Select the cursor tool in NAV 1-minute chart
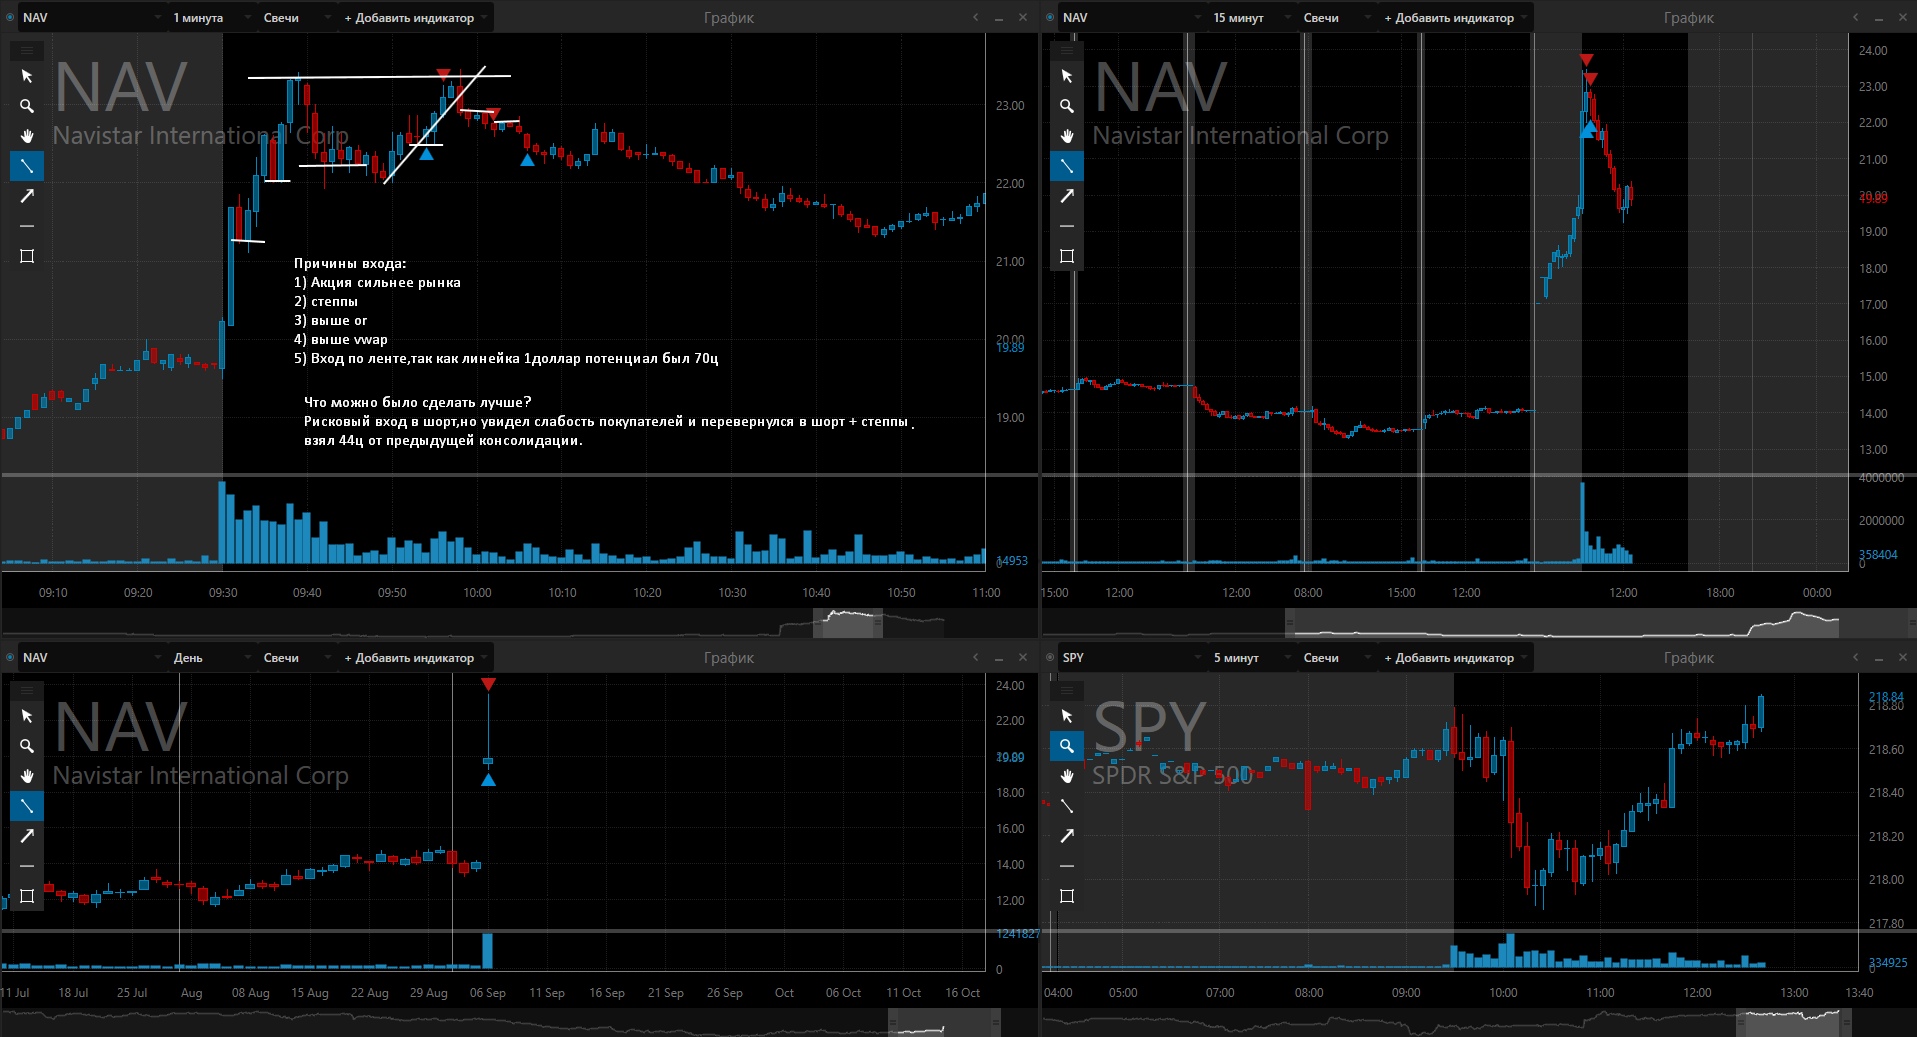The height and width of the screenshot is (1037, 1917). (x=27, y=76)
